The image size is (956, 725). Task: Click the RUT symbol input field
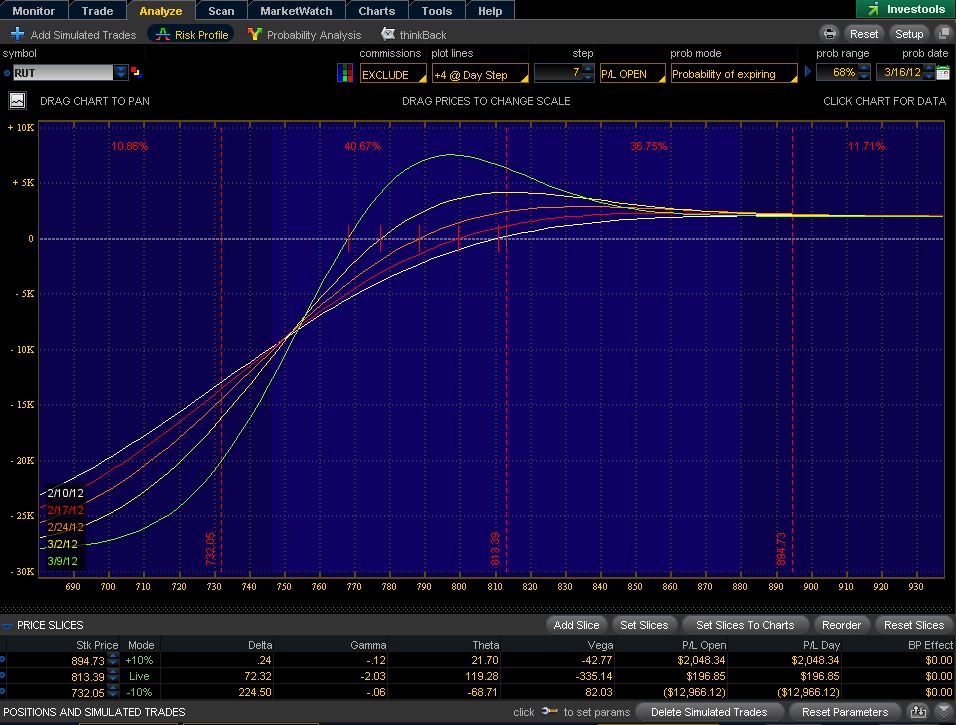[x=62, y=73]
